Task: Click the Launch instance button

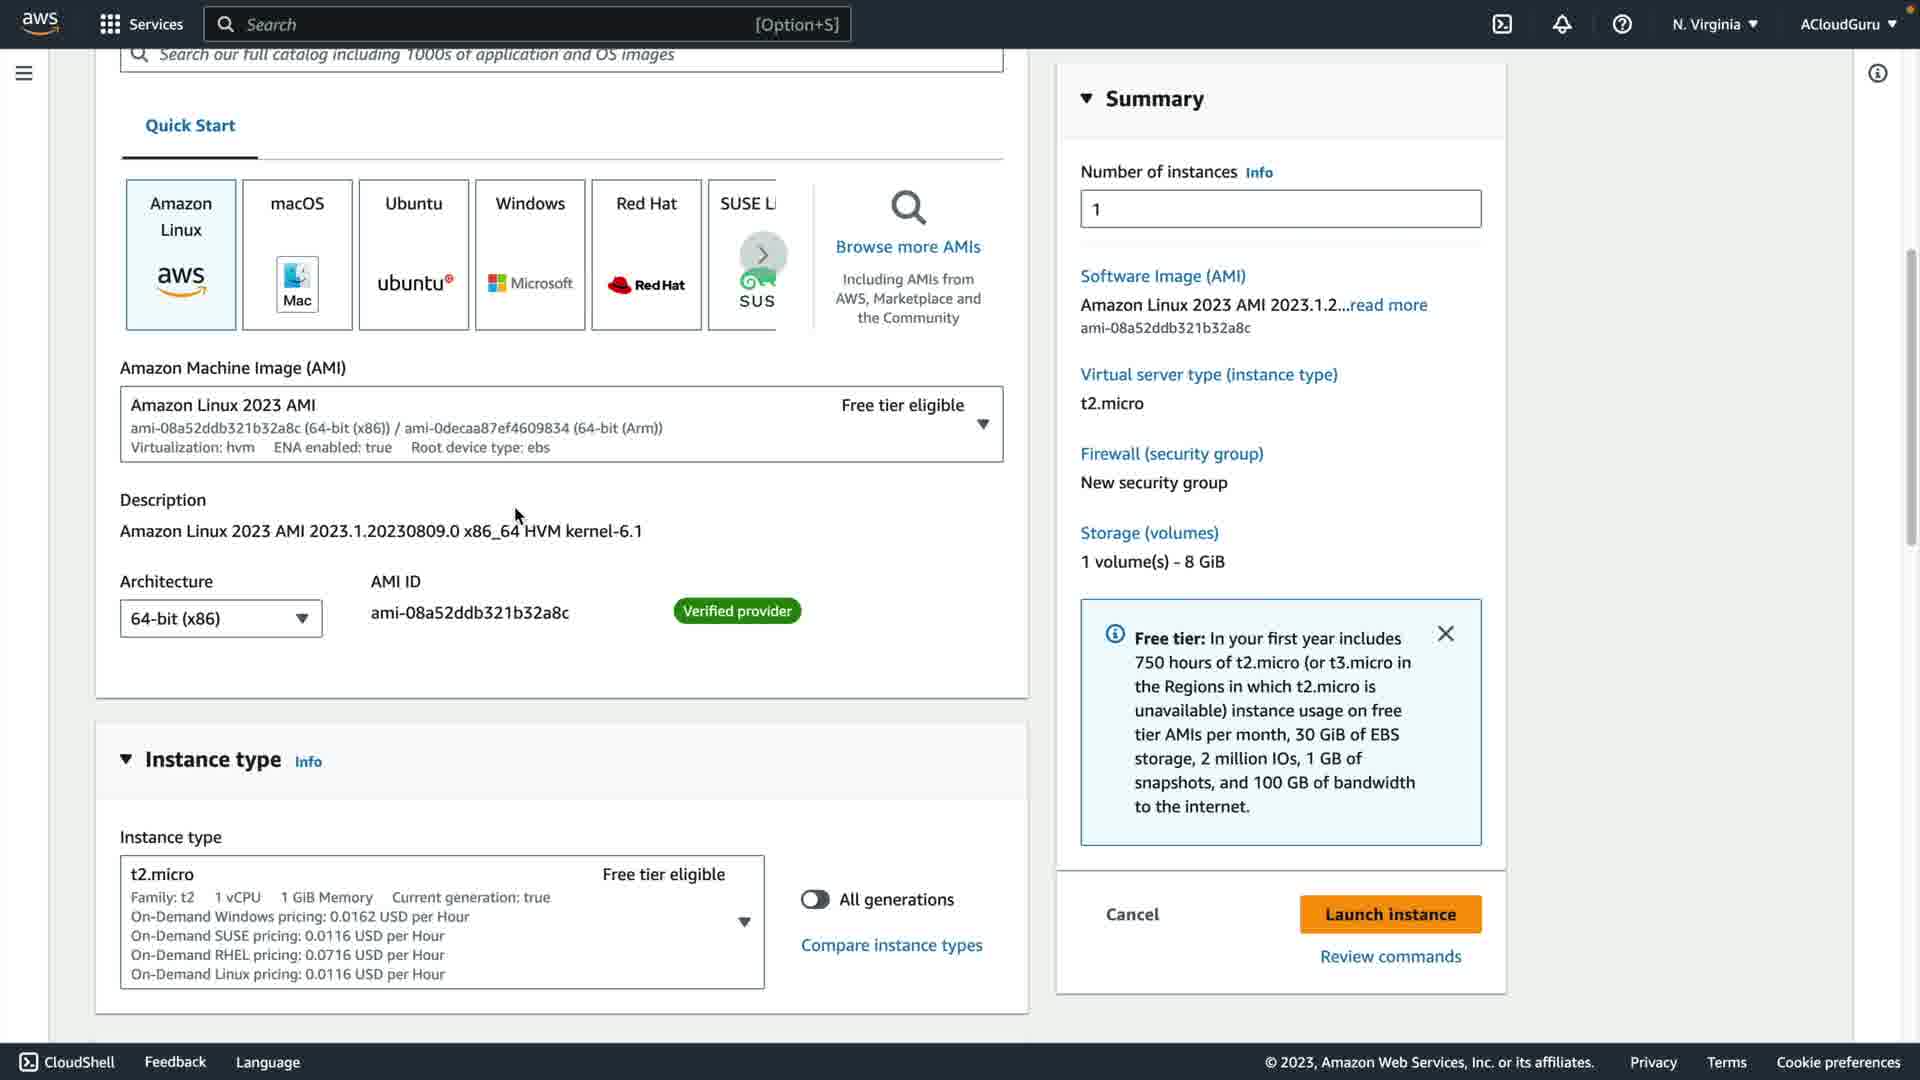Action: (x=1390, y=914)
